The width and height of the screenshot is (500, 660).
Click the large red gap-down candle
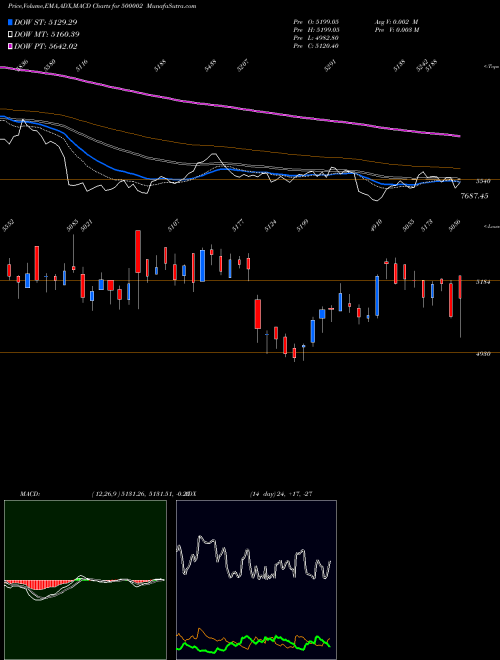tap(258, 314)
